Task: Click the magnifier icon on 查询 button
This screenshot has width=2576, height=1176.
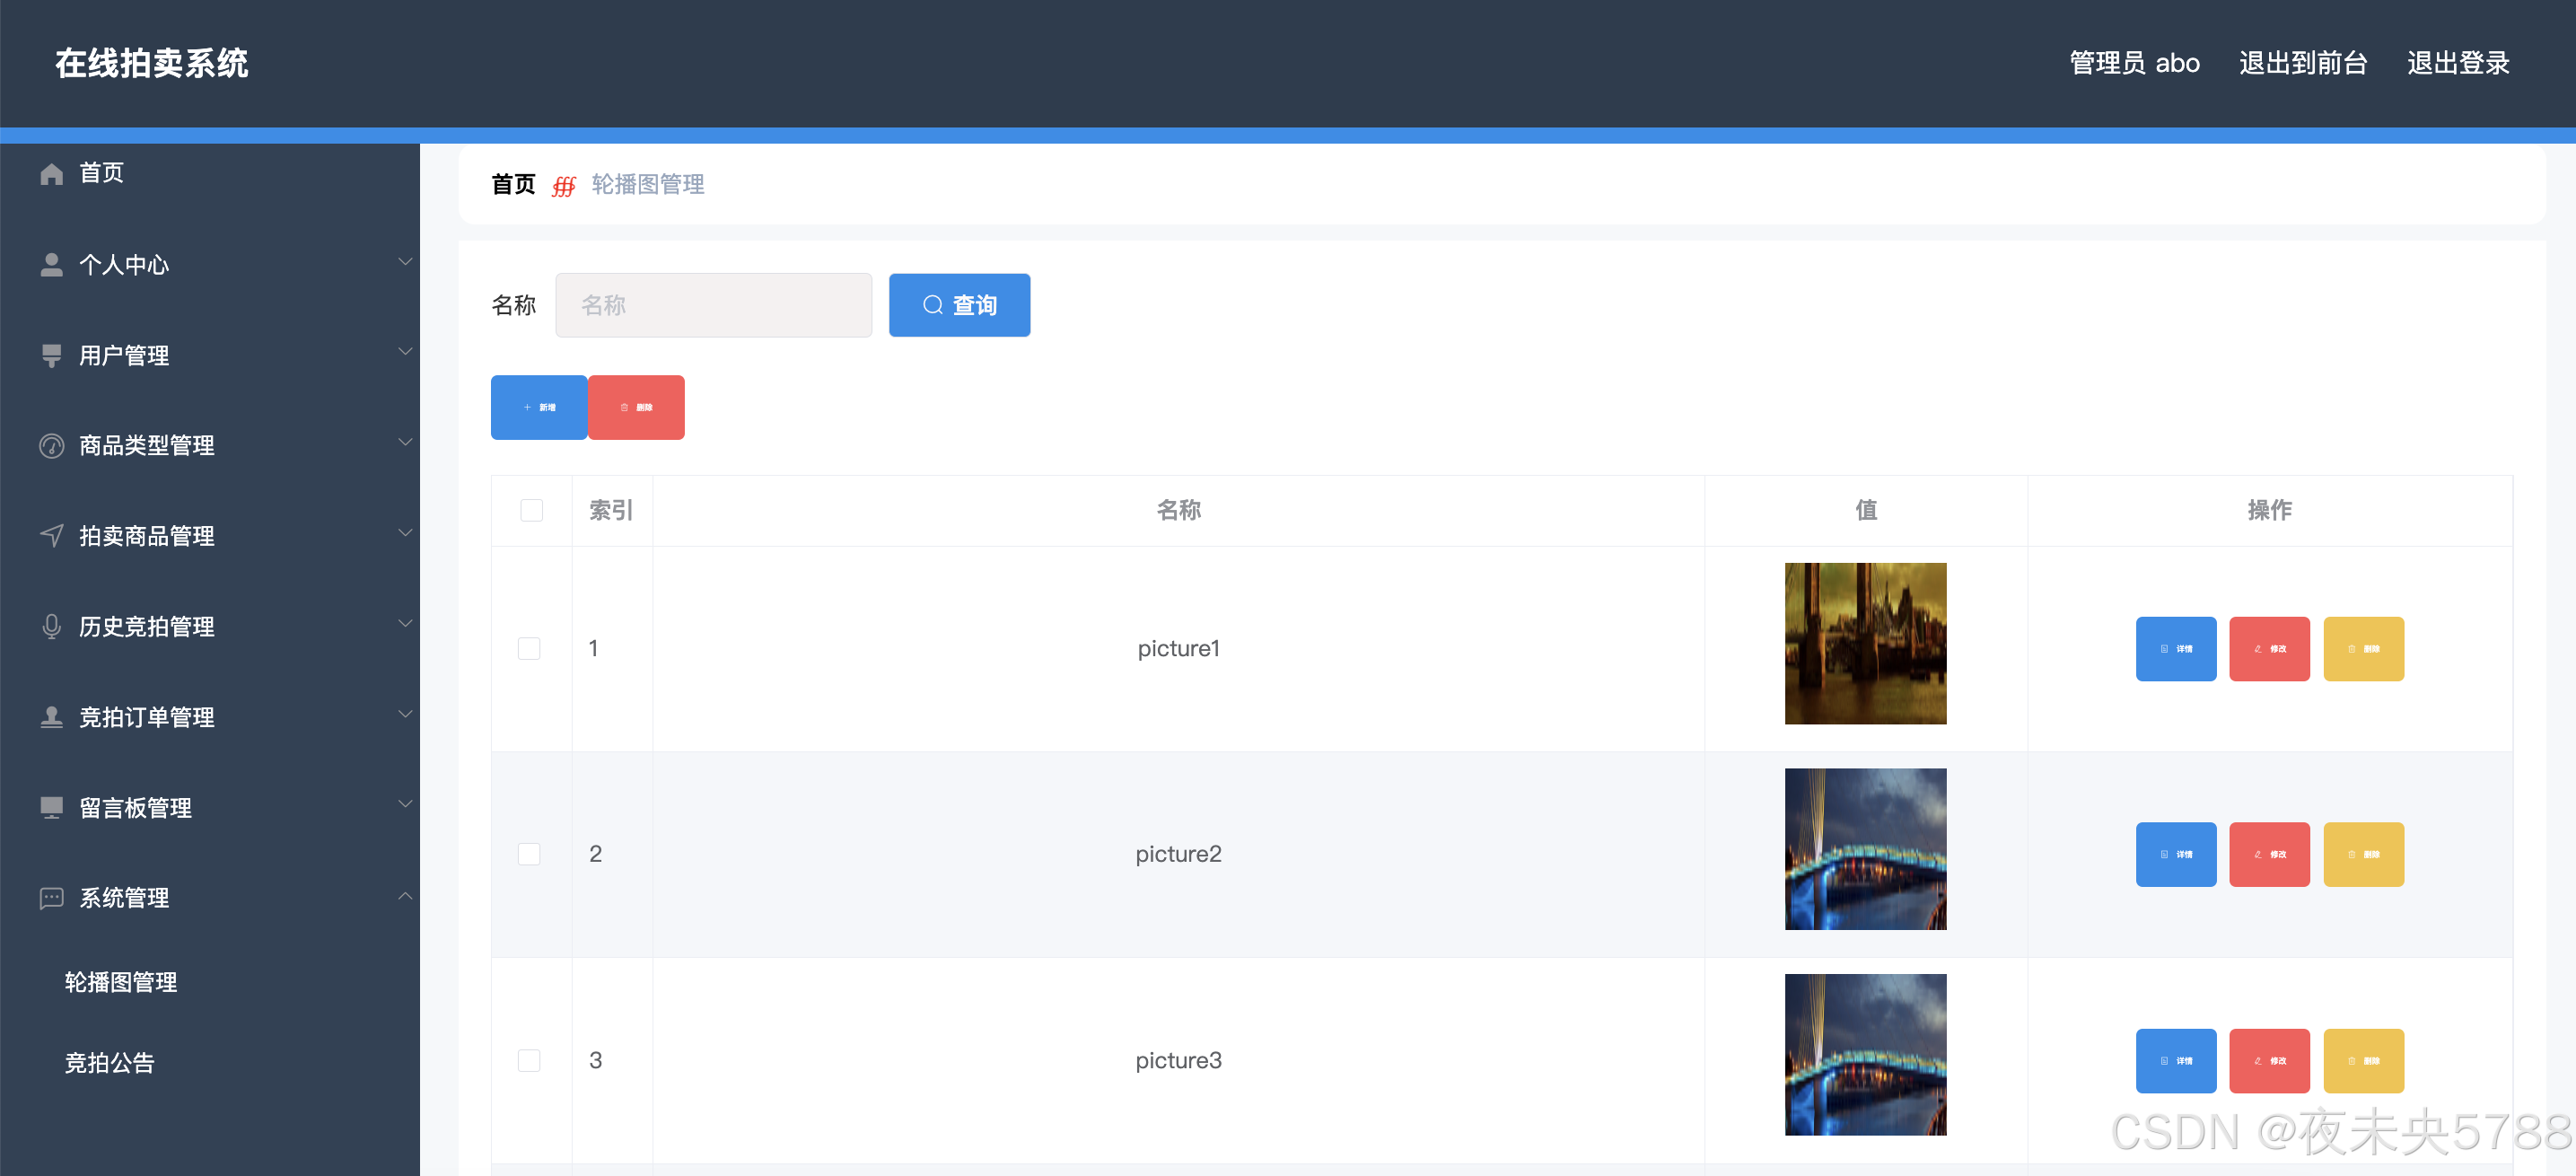Action: click(x=932, y=305)
